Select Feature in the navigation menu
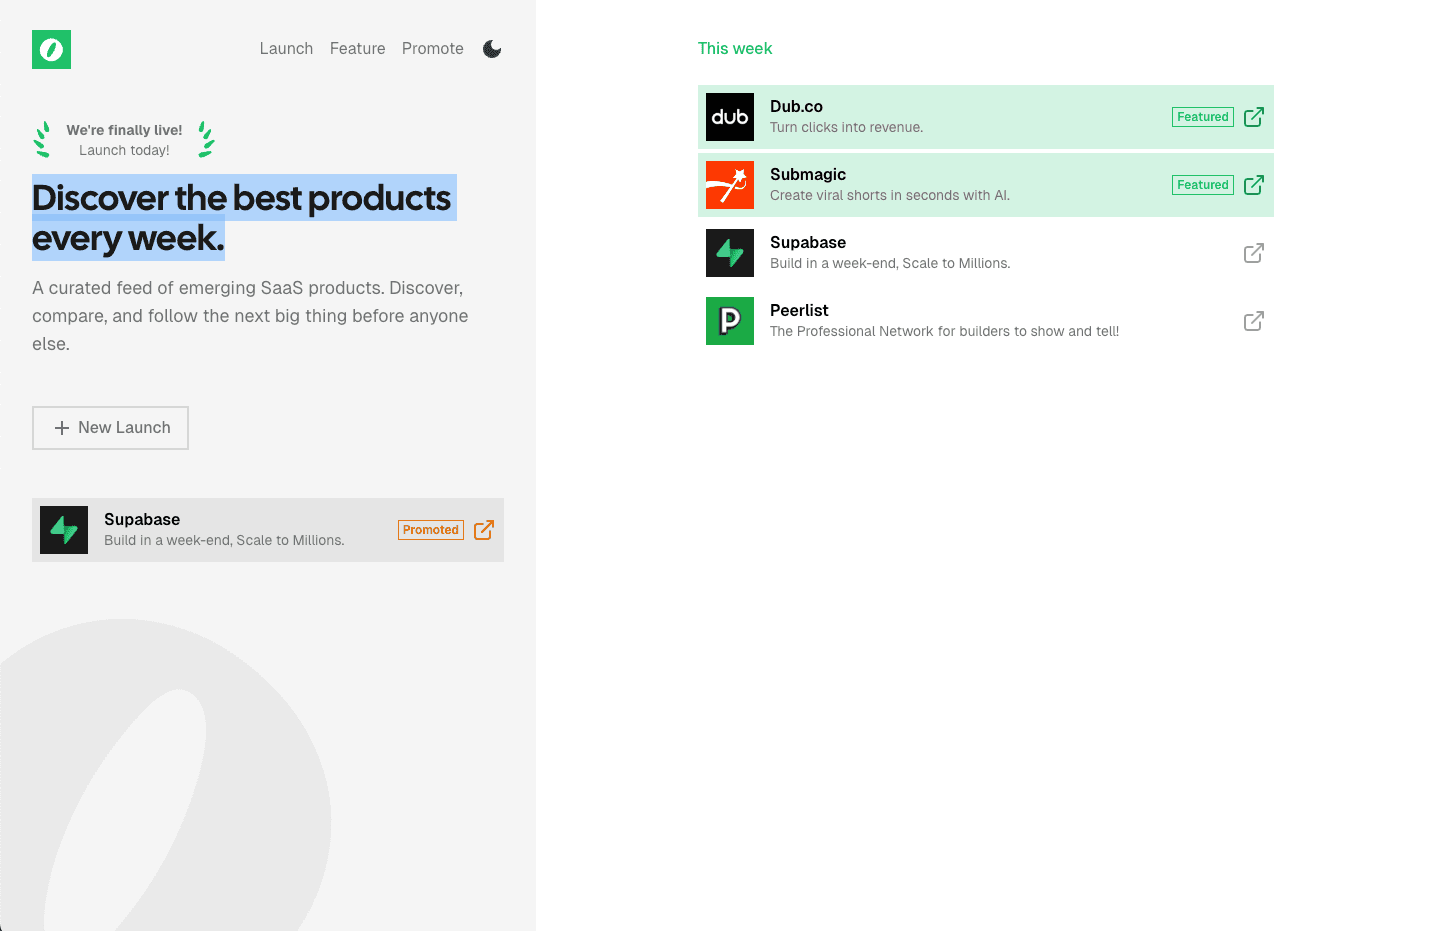The image size is (1432, 931). [x=357, y=48]
